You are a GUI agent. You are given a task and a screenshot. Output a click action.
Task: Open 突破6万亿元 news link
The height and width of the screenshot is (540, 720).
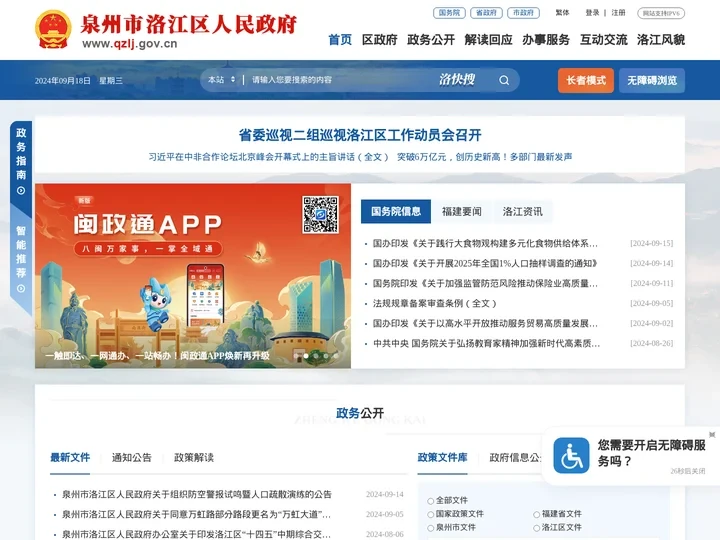tap(484, 157)
